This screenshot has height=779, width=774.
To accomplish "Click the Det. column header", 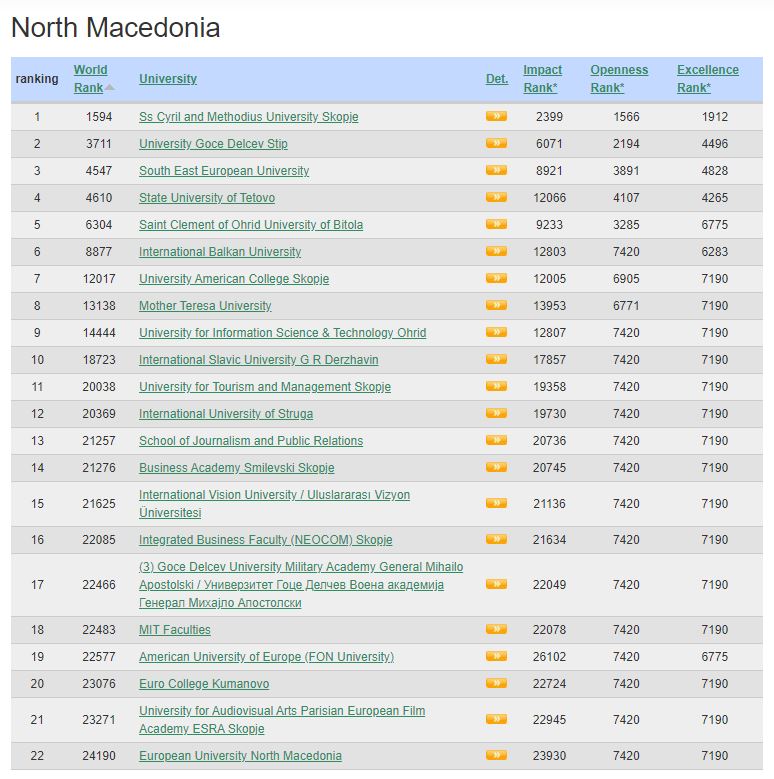I will click(x=496, y=79).
